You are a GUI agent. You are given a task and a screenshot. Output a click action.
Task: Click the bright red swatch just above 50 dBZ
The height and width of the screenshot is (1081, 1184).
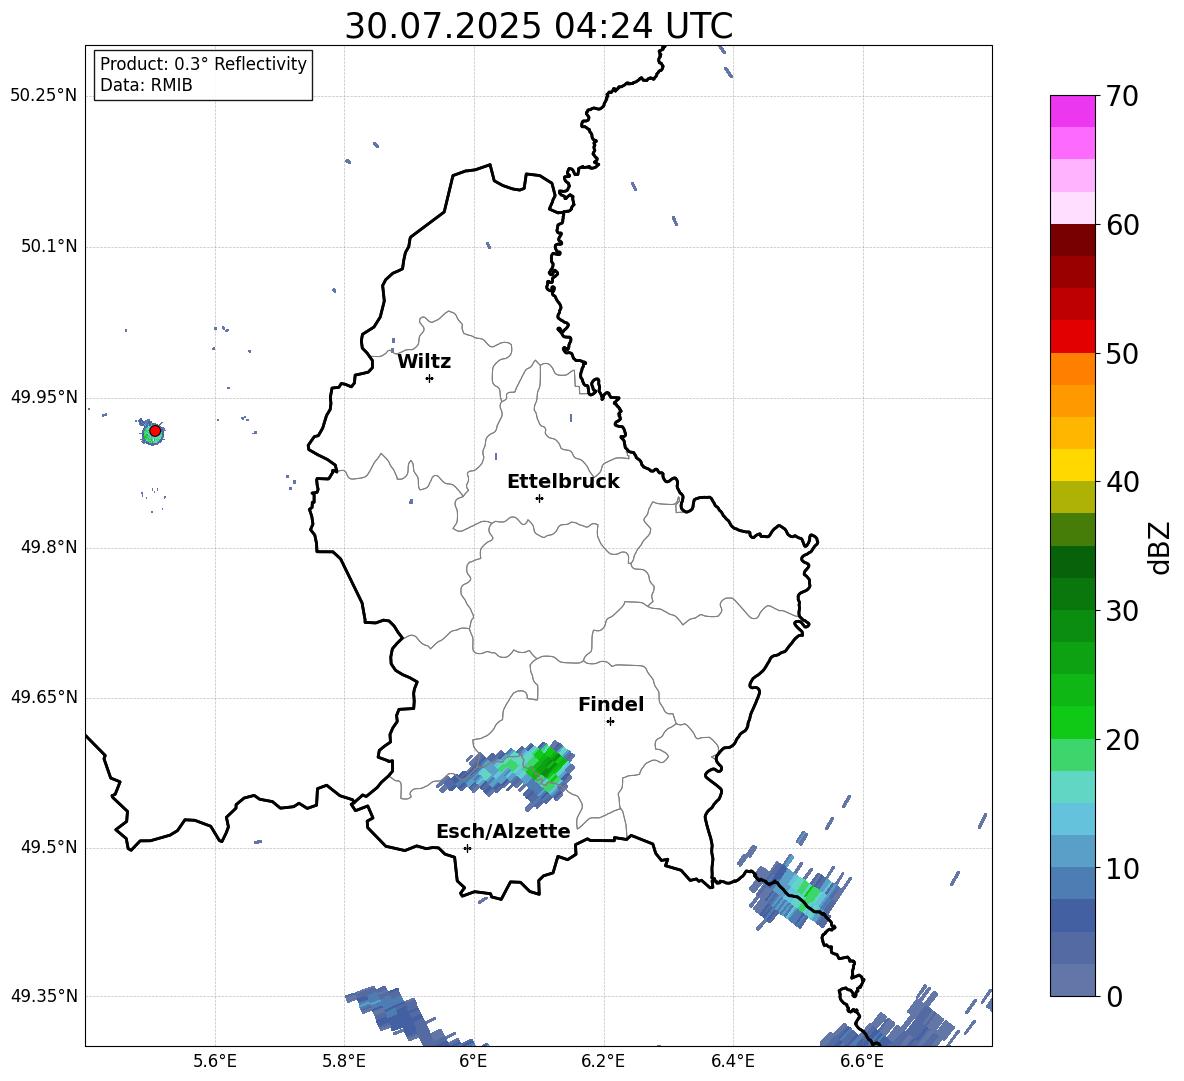(x=1072, y=337)
